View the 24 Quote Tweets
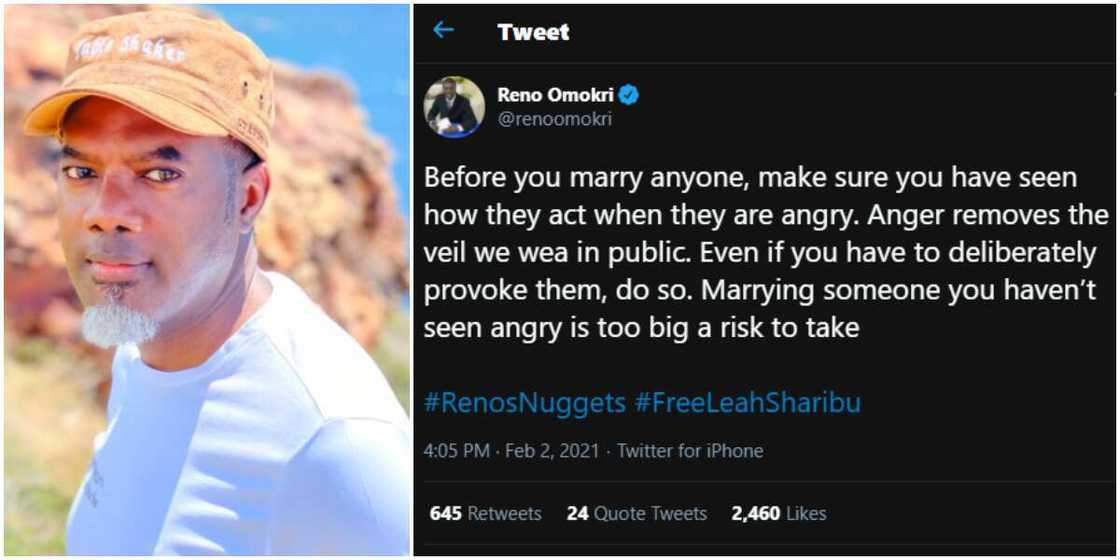1120x560 pixels. (636, 513)
